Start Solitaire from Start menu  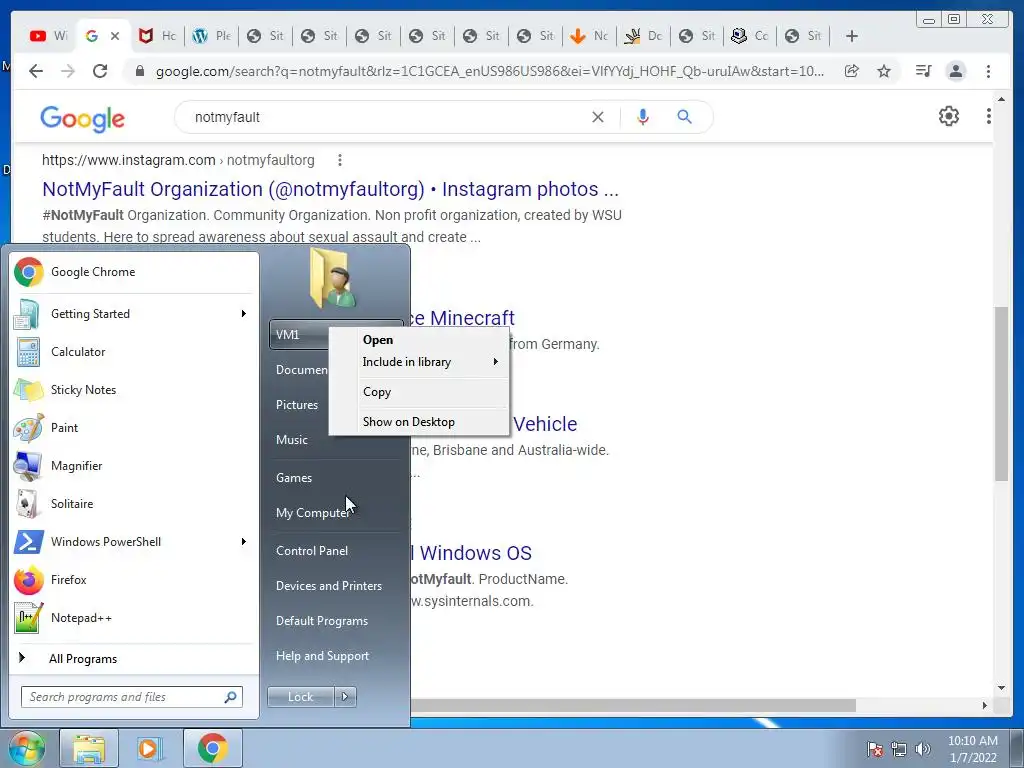point(134,504)
